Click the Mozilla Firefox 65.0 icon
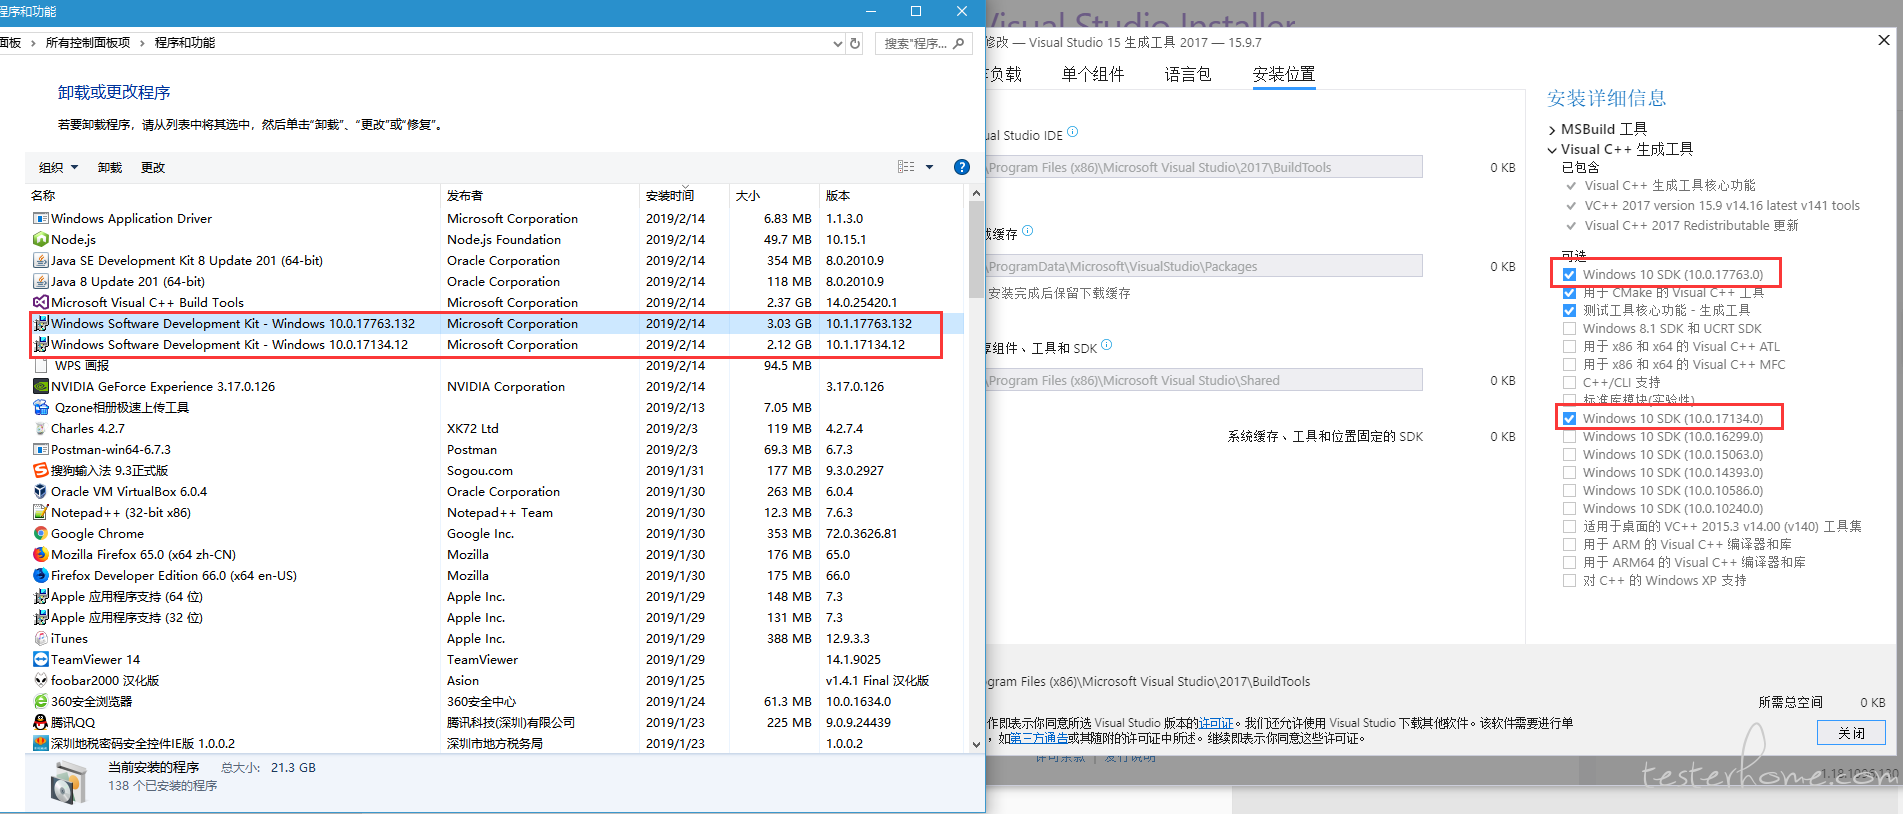Screen dimensions: 1903x814 [x=41, y=554]
